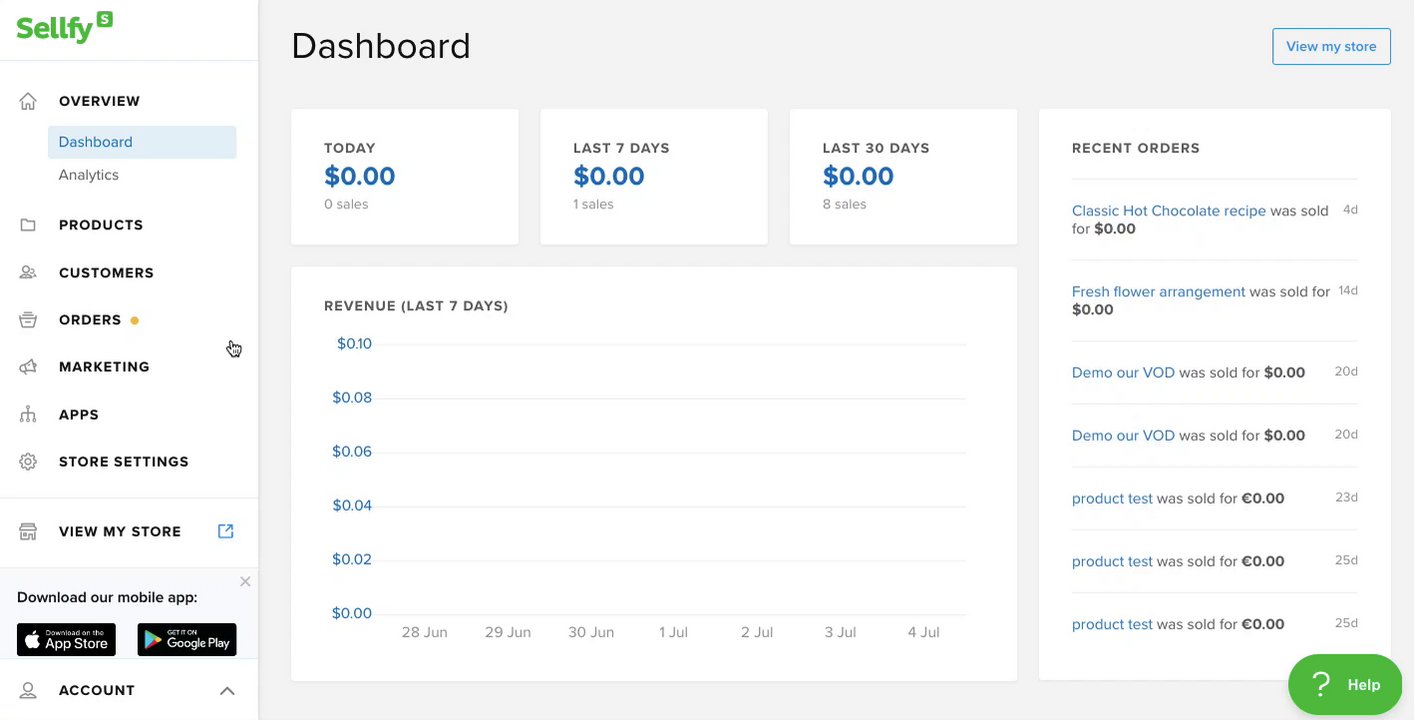
Task: Open the Marketing menu section
Action: pos(104,367)
